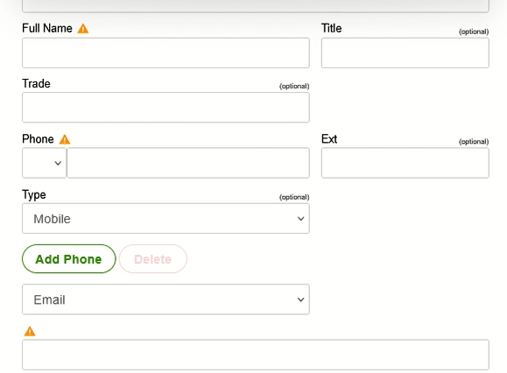Focus the Full Name text field

click(x=166, y=53)
